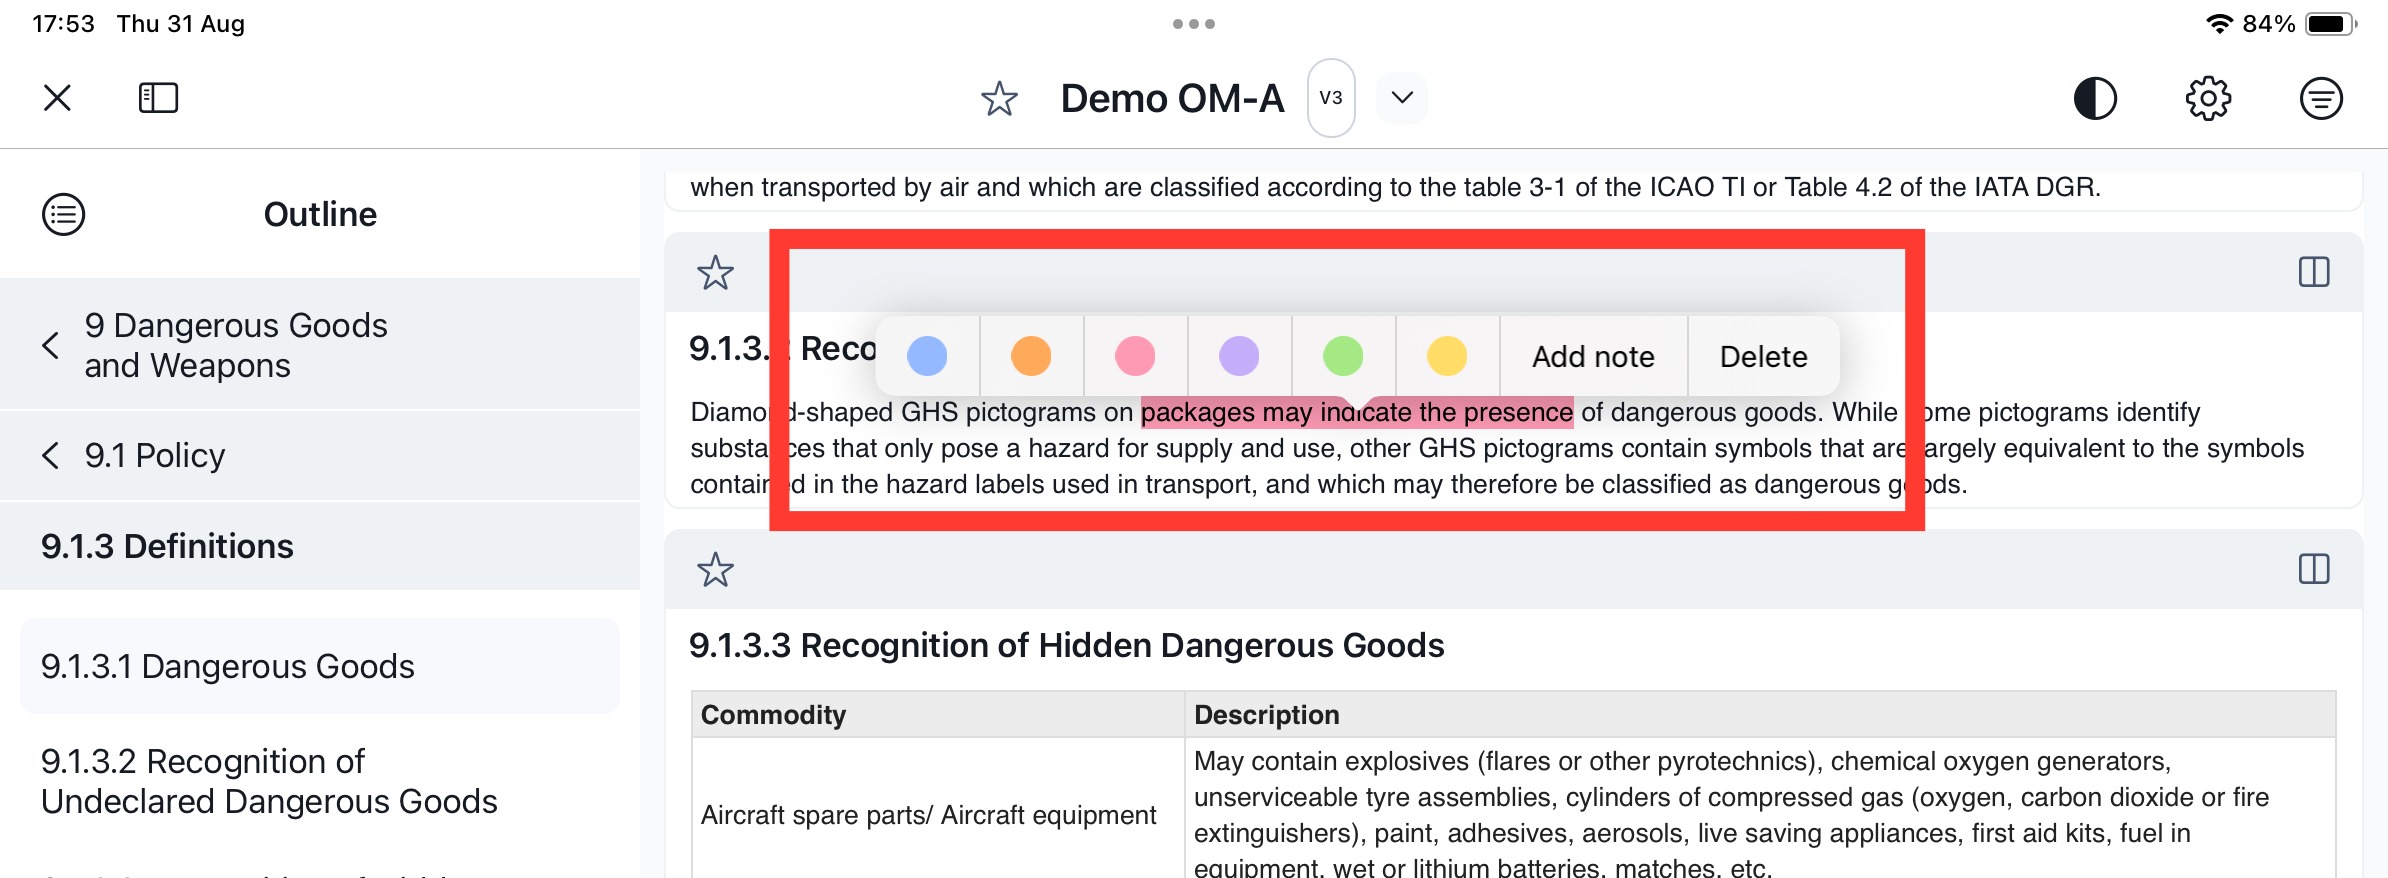Viewport: 2388px width, 878px height.
Task: Choose the blue highlight color
Action: coord(927,356)
